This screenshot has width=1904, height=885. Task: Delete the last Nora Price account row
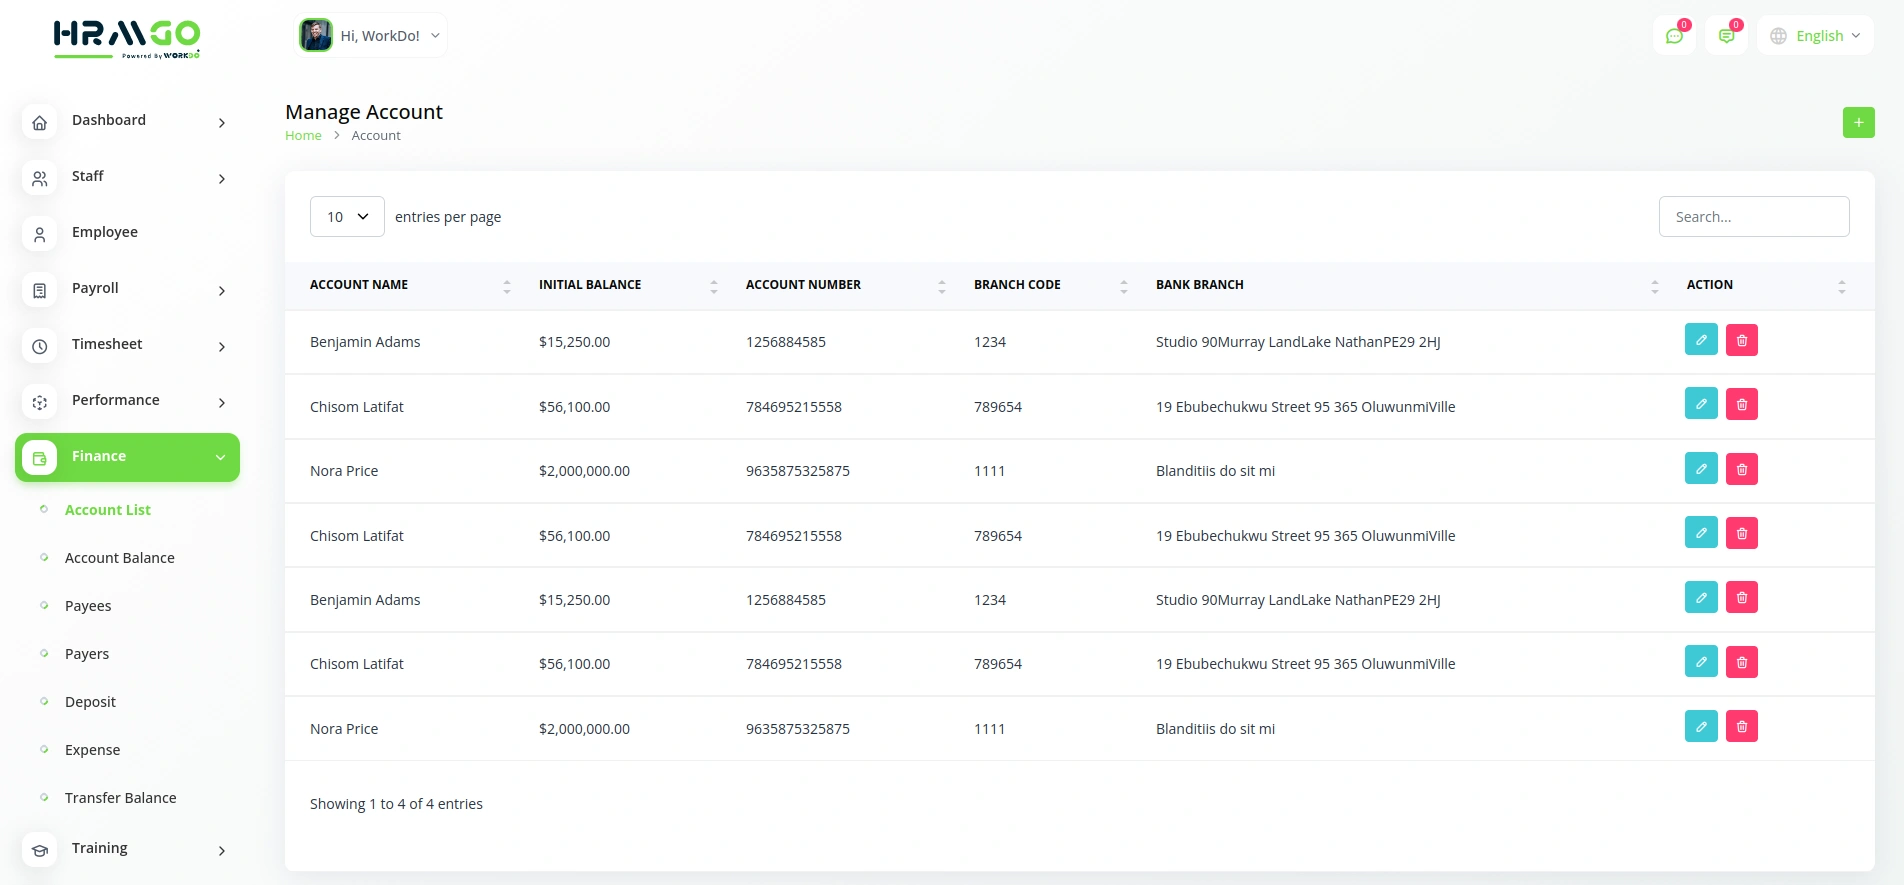point(1741,727)
